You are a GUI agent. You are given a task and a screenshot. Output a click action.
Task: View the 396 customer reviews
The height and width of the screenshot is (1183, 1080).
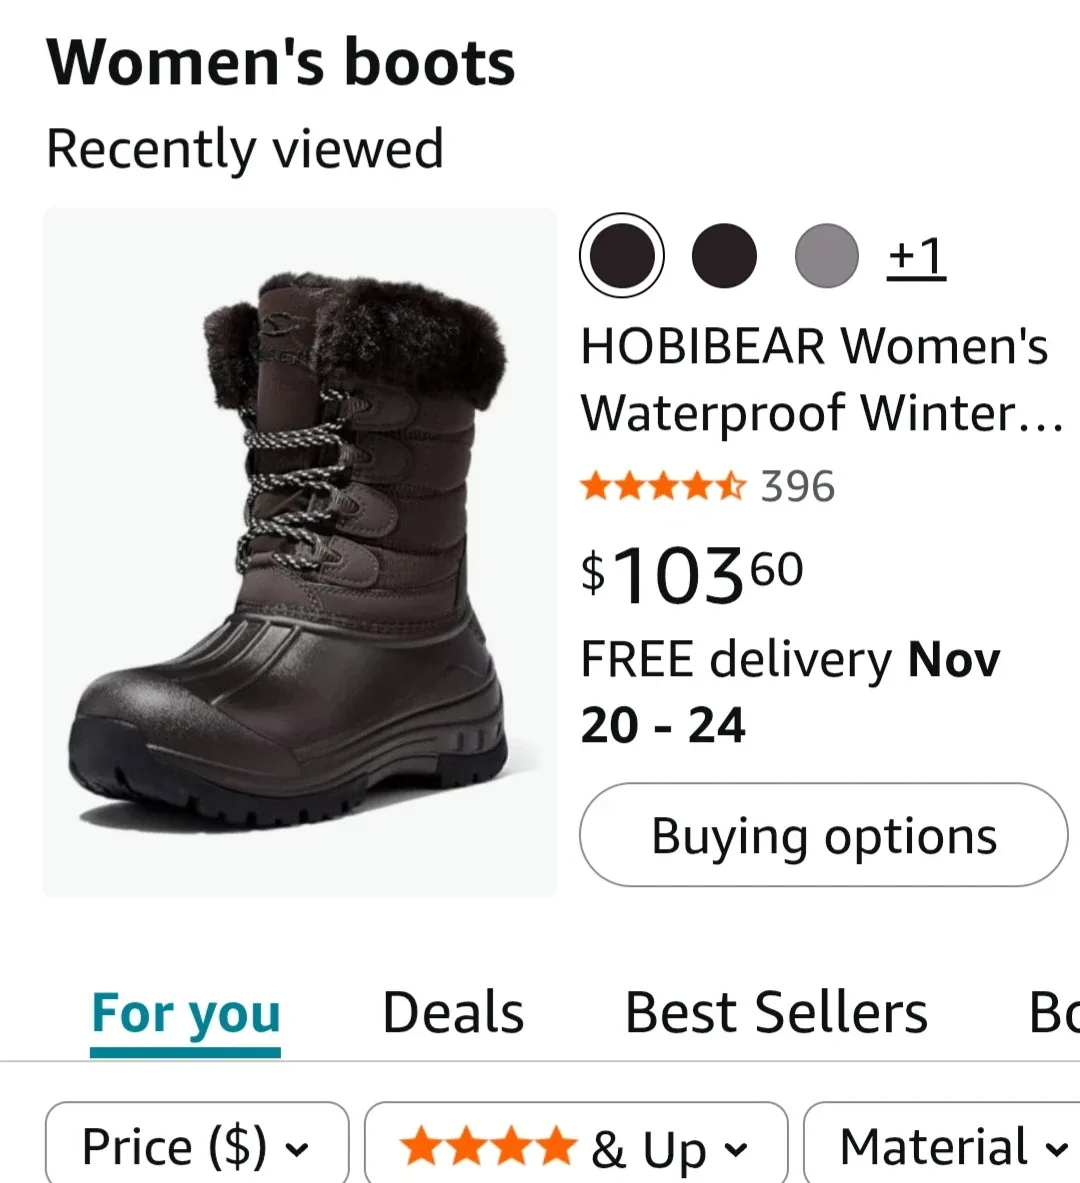point(797,487)
